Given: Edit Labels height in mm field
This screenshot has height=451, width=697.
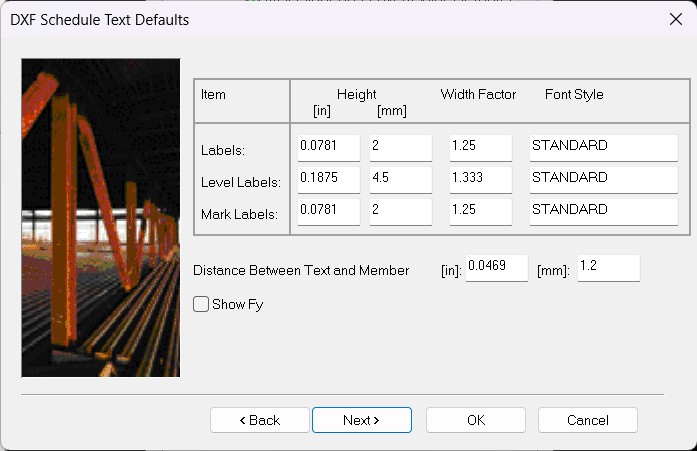Looking at the screenshot, I should [x=400, y=147].
